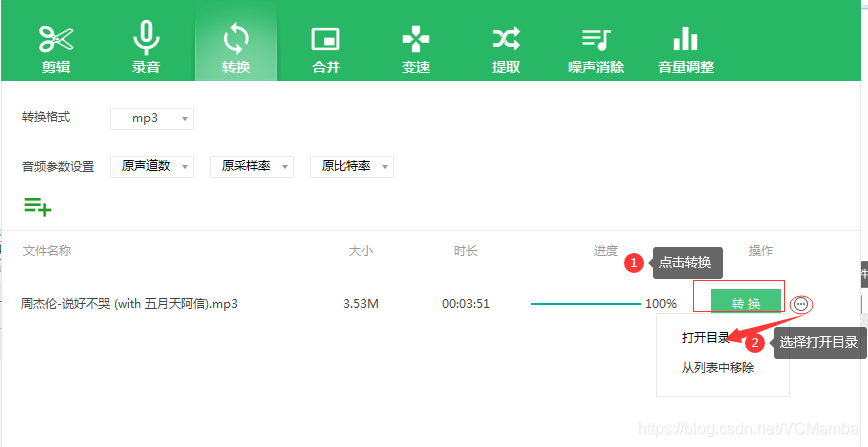Click the 进度 column header
The image size is (868, 447).
pyautogui.click(x=606, y=251)
